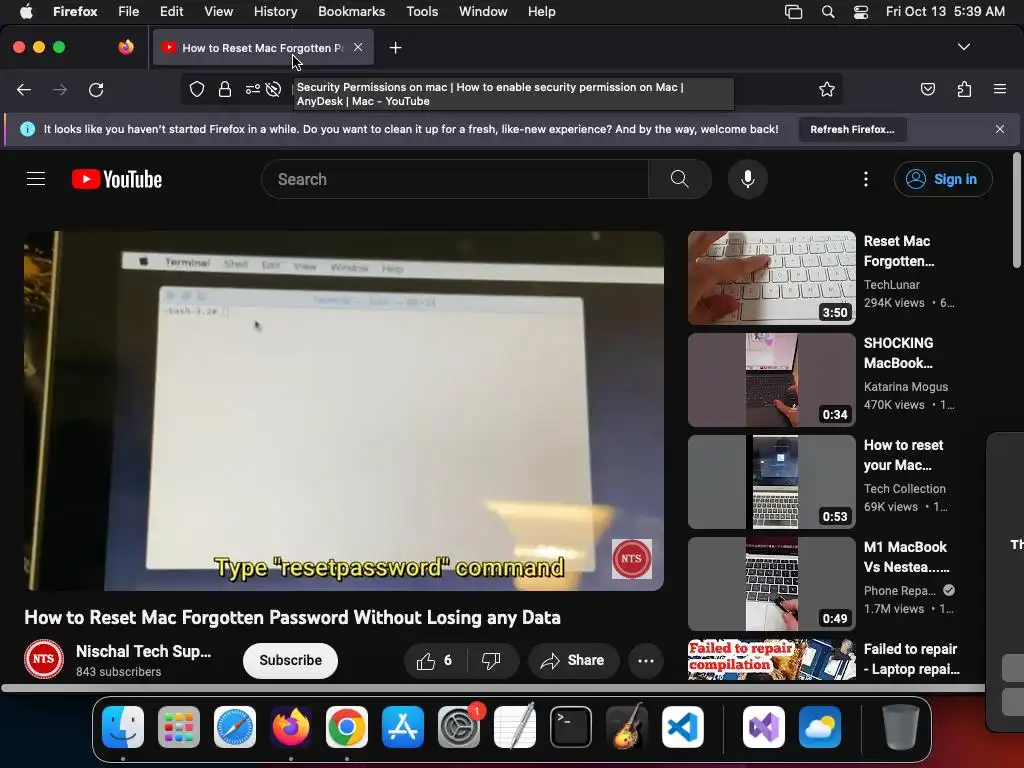
Task: Dismiss the refresh Firefox notification bar
Action: (1000, 129)
